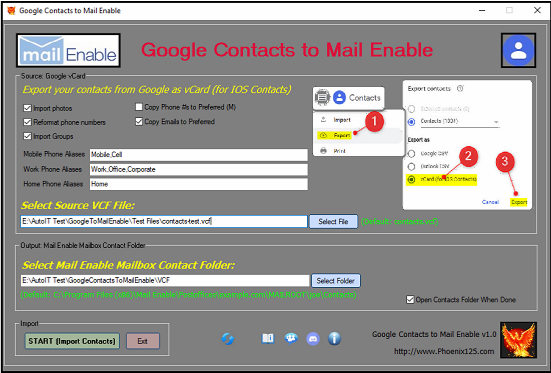Click the Select File button
The image size is (551, 373).
click(x=333, y=221)
